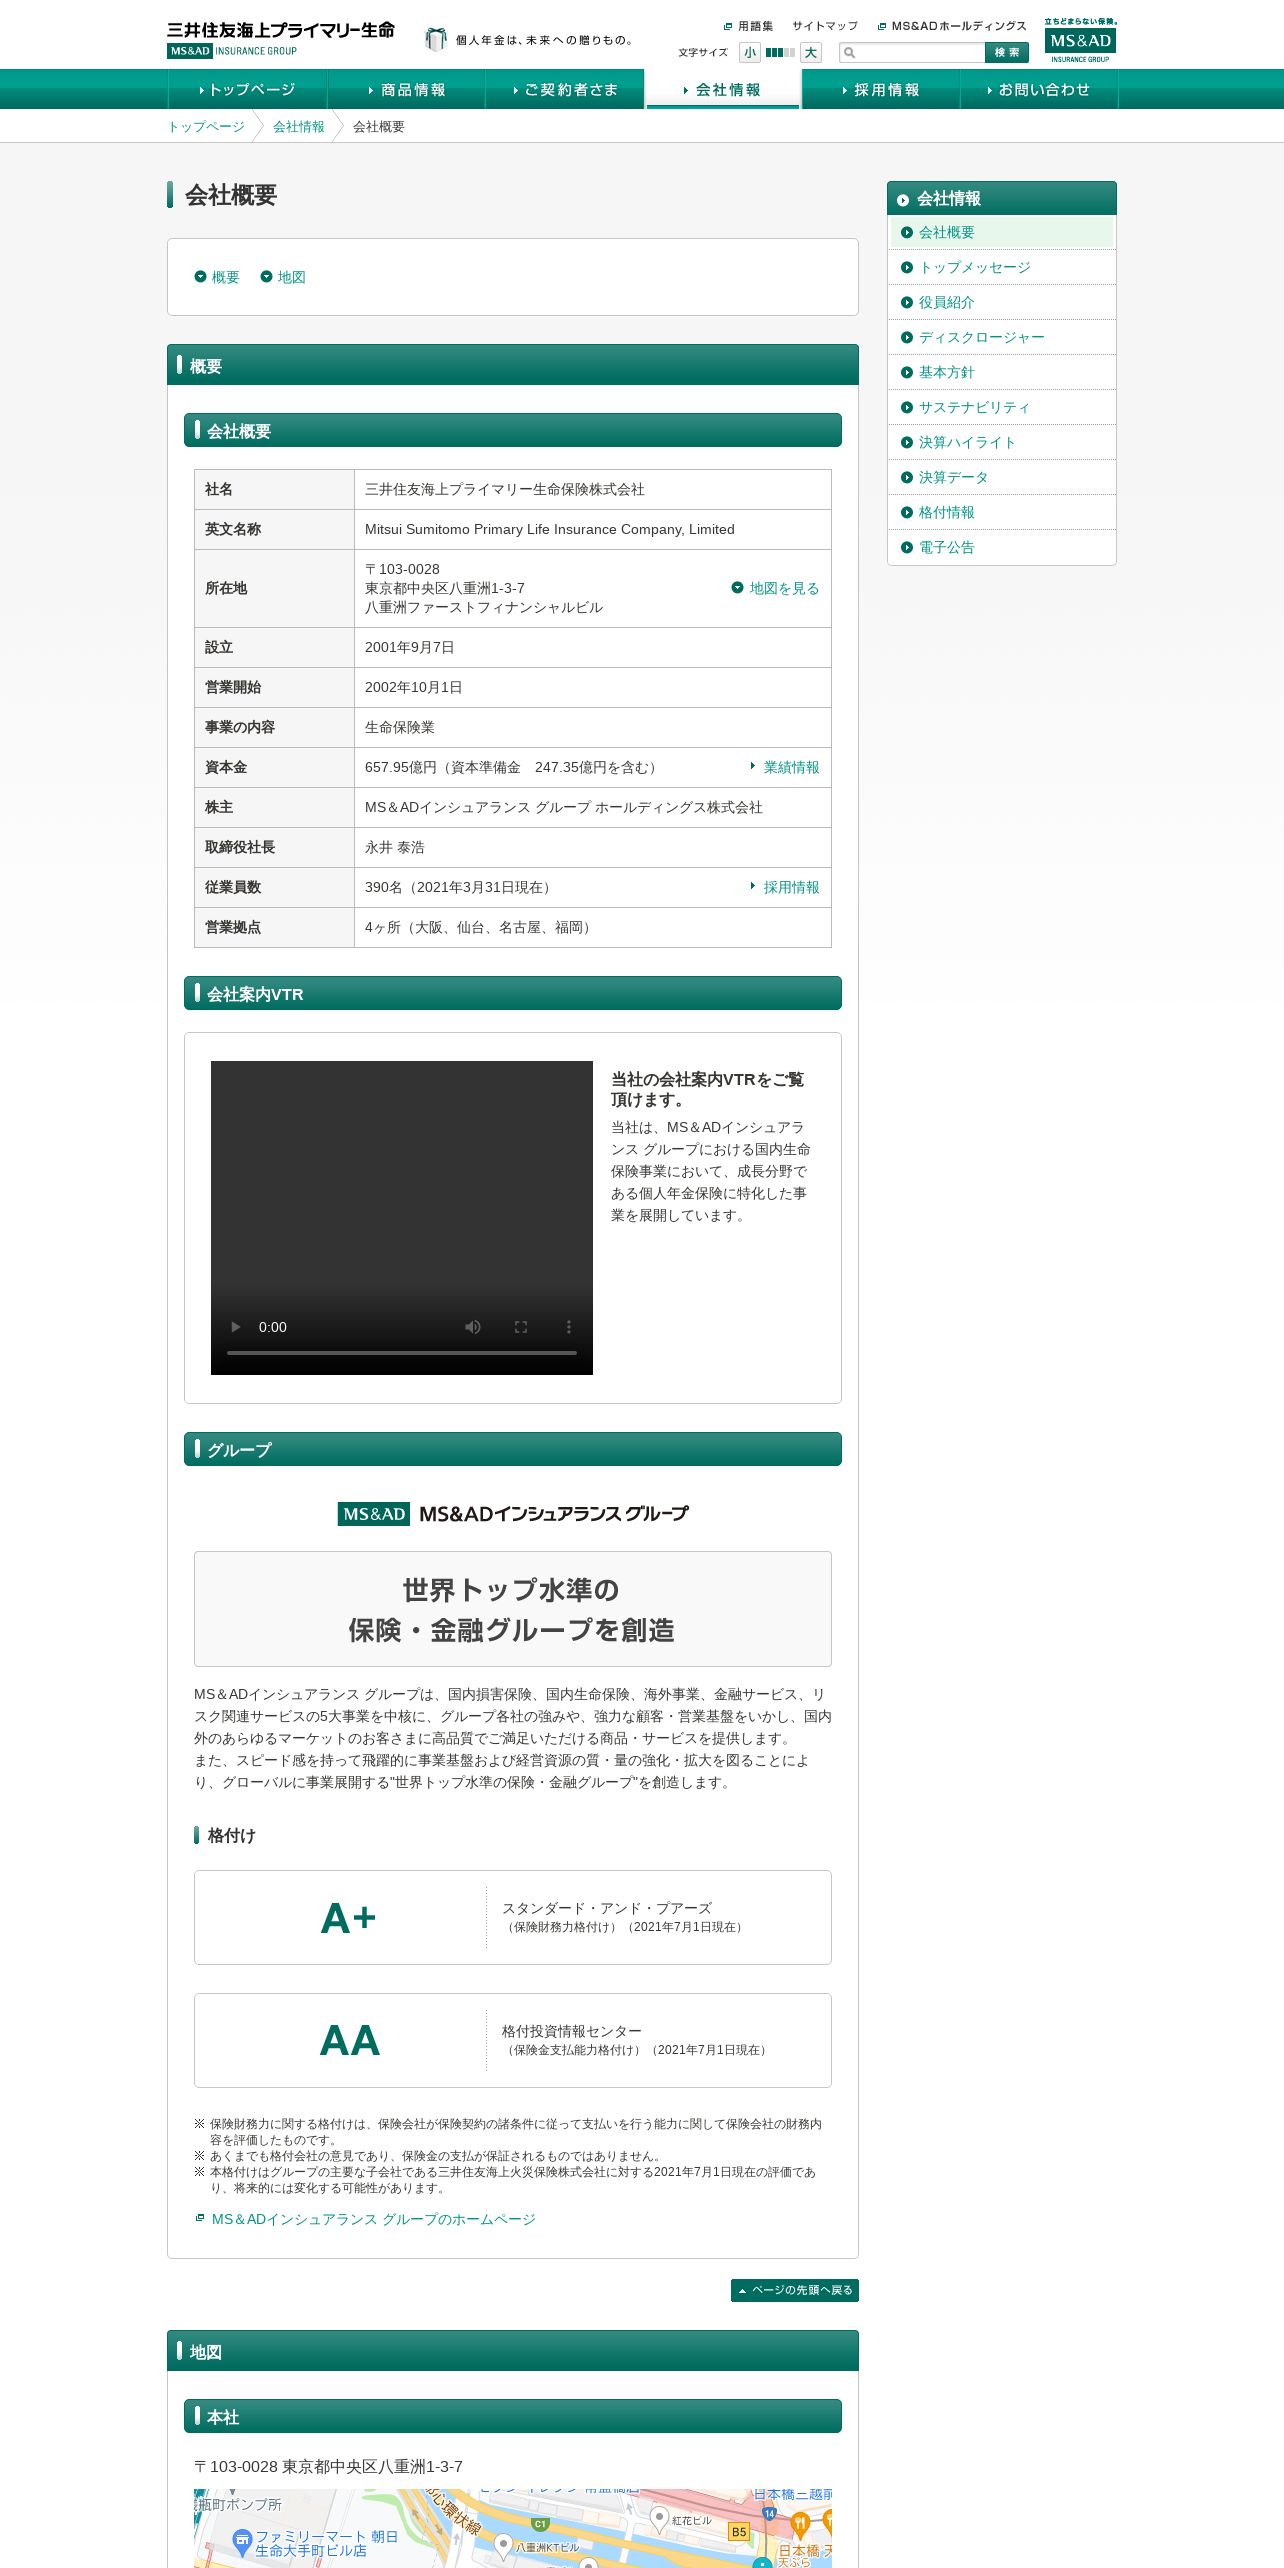This screenshot has width=1284, height=2568.
Task: Click company name 三井住友海上プライマリー生命保険株式会社 cell
Action: click(593, 489)
